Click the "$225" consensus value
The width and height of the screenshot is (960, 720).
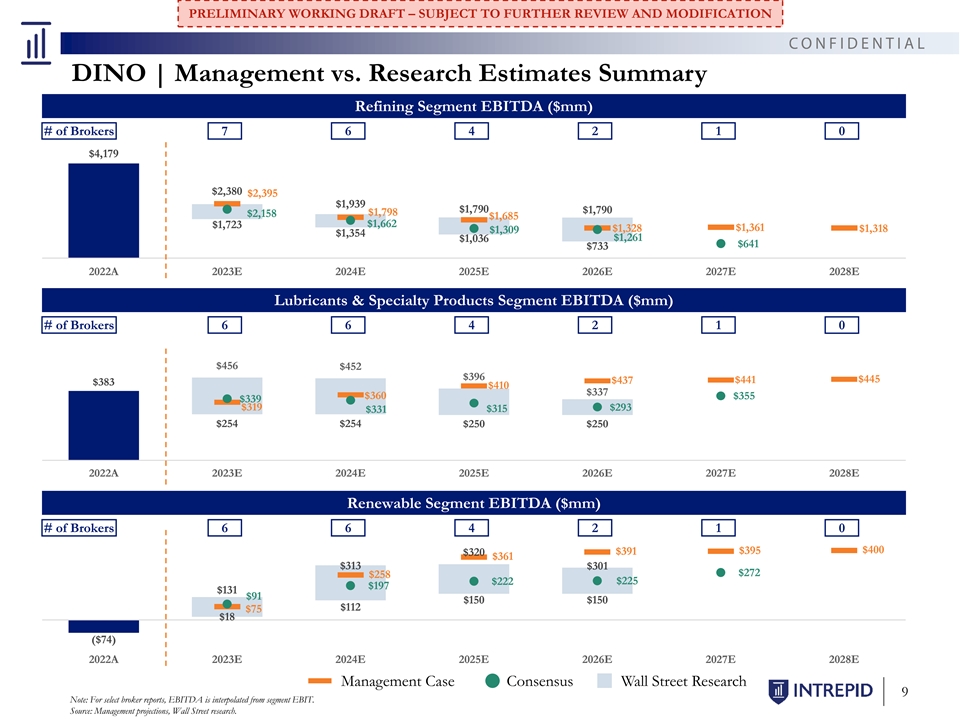[x=627, y=580]
